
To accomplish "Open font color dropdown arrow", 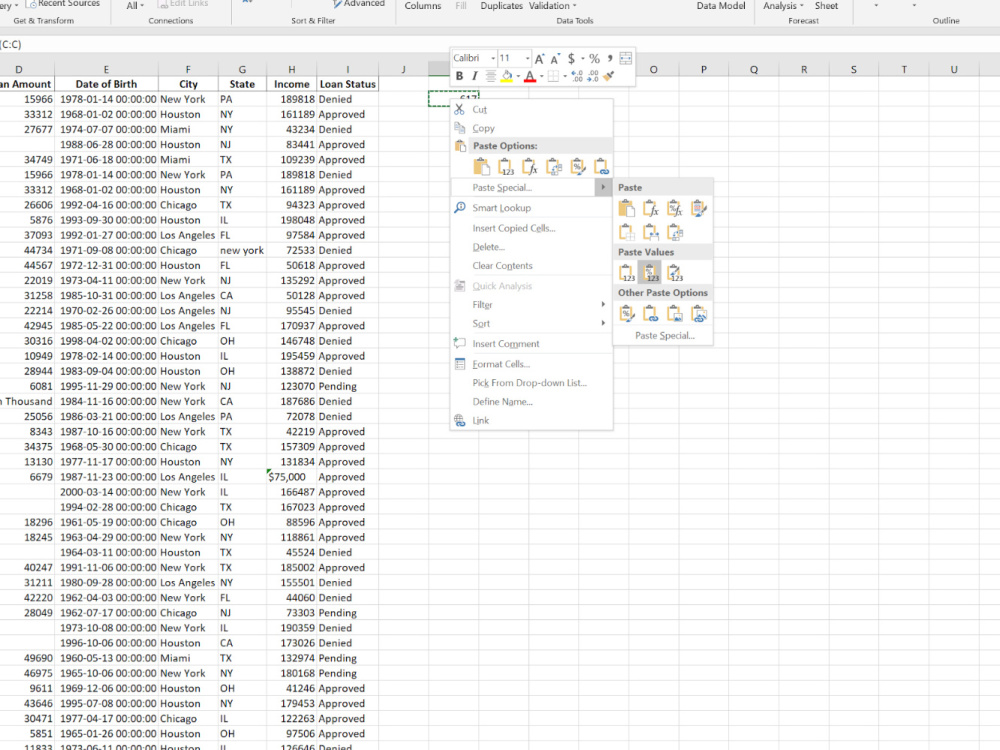I will coord(541,77).
